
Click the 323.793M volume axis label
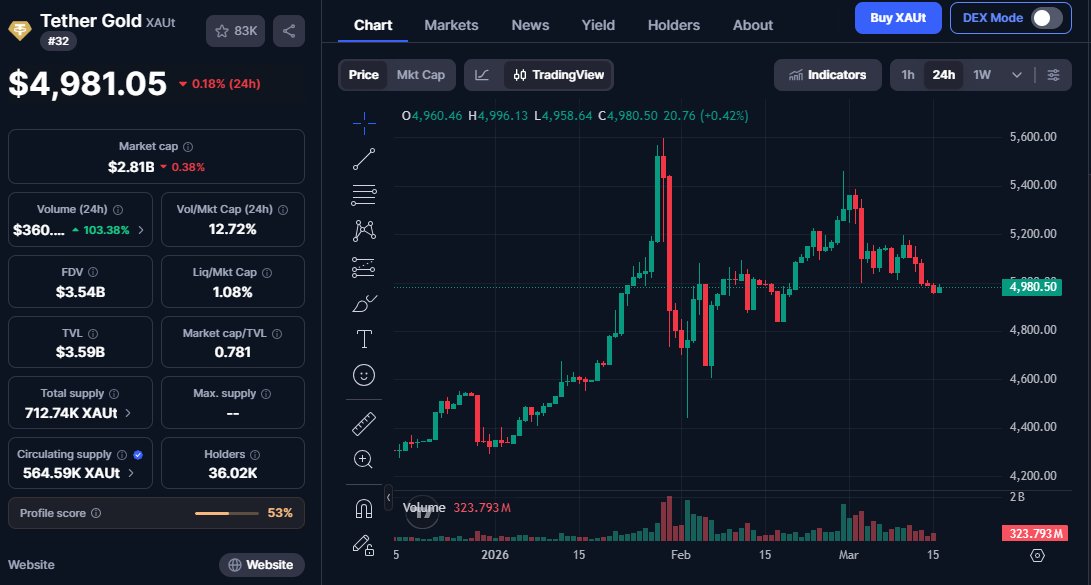point(1035,534)
